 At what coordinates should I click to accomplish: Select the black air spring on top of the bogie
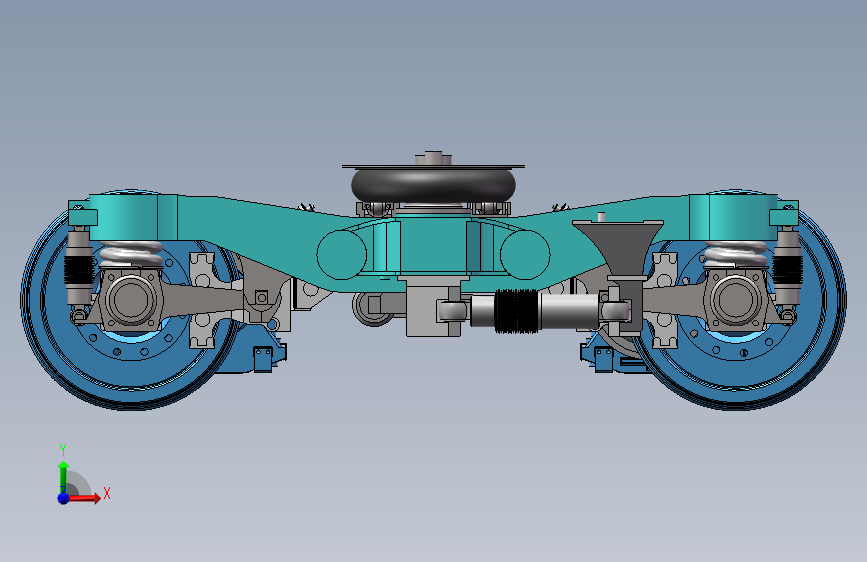click(x=434, y=186)
